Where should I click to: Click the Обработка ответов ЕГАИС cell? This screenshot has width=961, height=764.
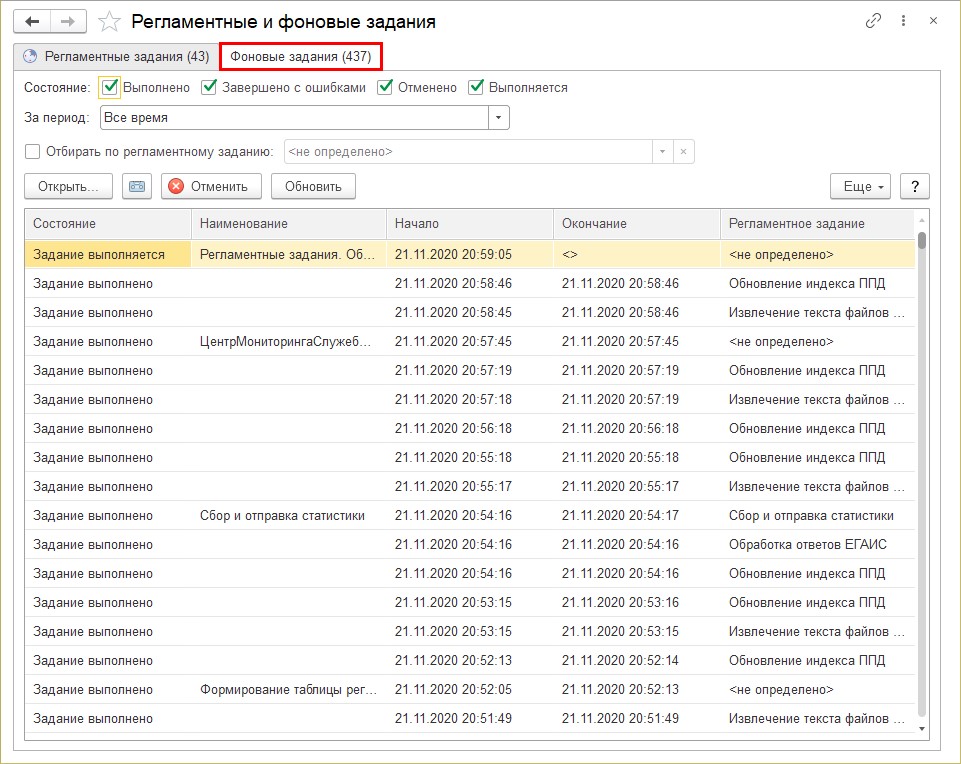(x=818, y=544)
